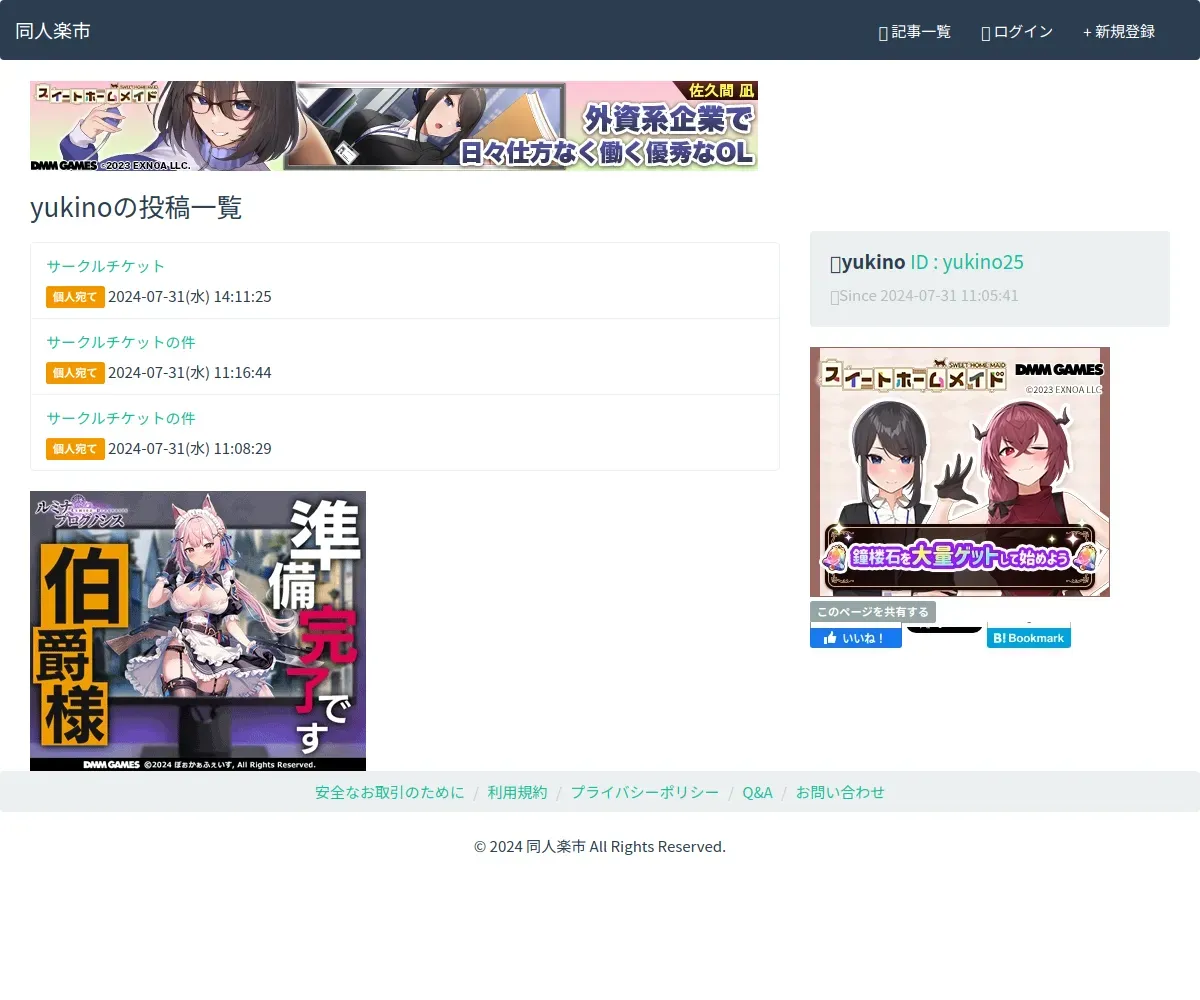
Task: Open the 利用規約 footer link
Action: coord(518,792)
